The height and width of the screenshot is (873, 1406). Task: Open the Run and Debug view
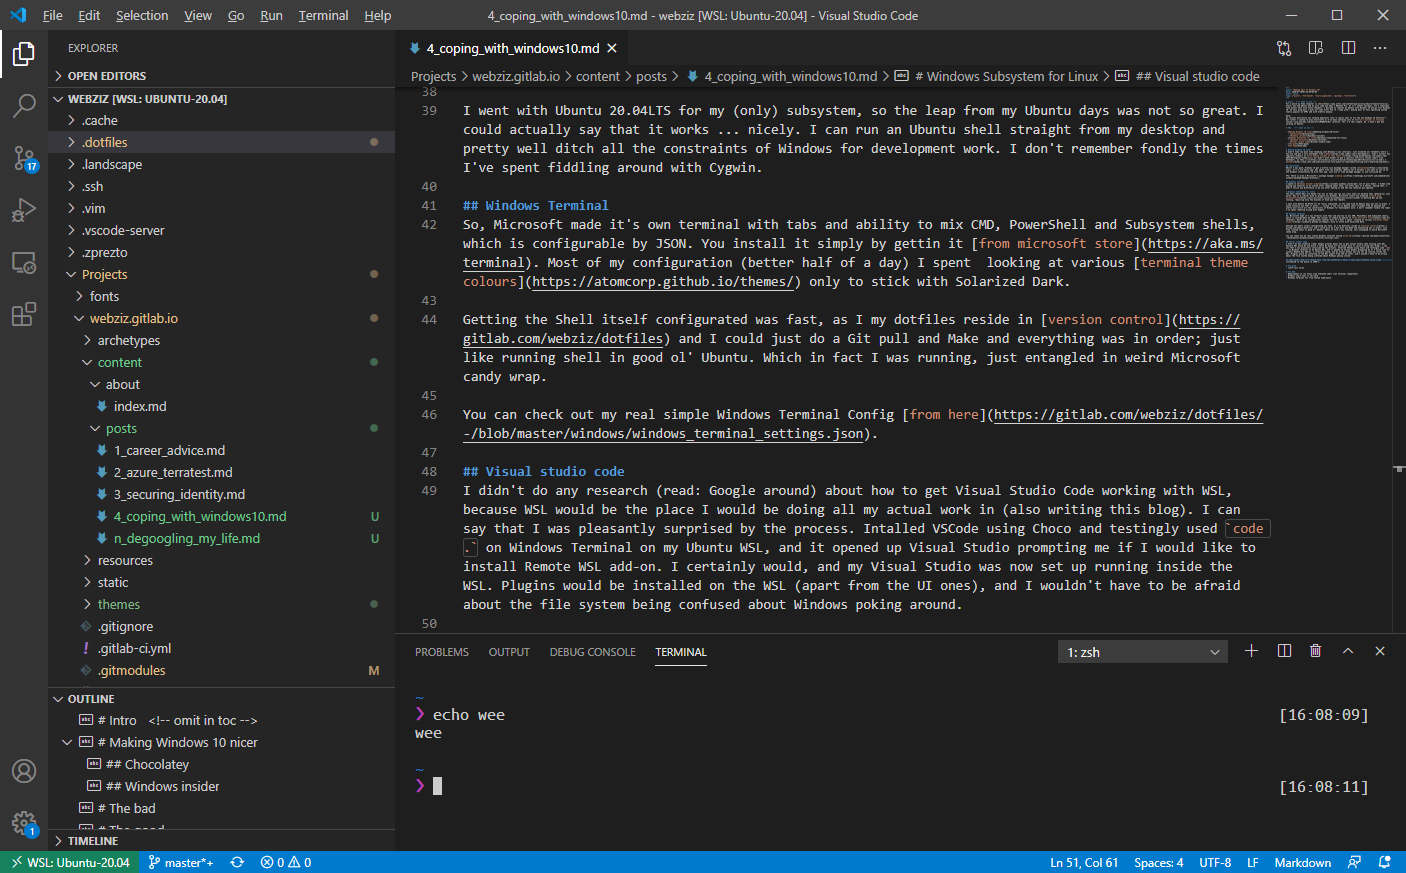point(24,210)
